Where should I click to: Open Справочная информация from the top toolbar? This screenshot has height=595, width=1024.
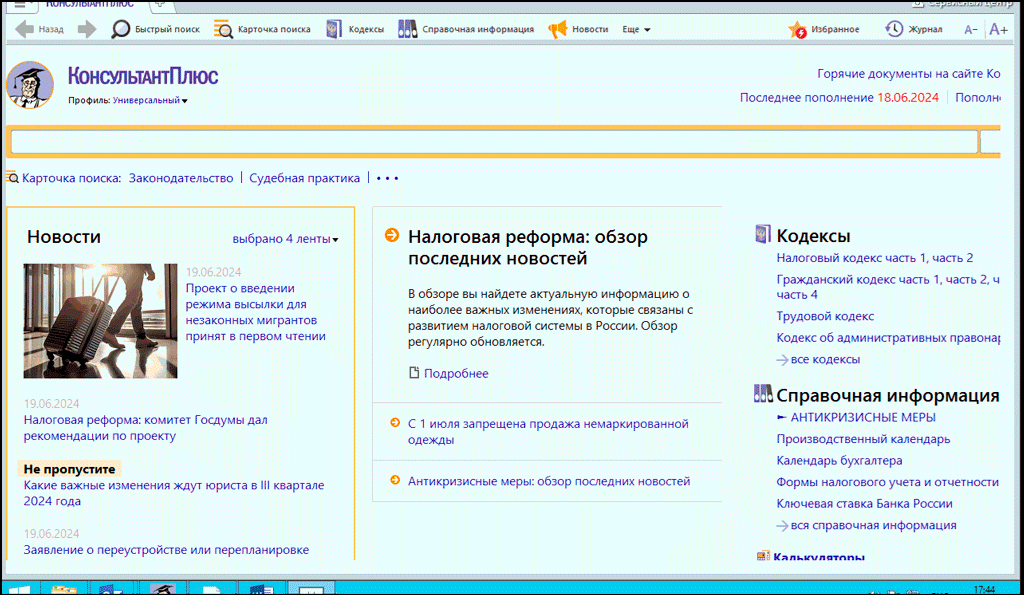[x=466, y=29]
